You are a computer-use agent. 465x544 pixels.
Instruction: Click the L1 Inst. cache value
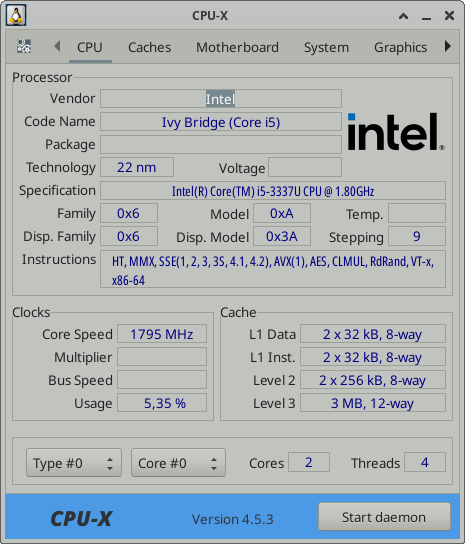tap(373, 357)
